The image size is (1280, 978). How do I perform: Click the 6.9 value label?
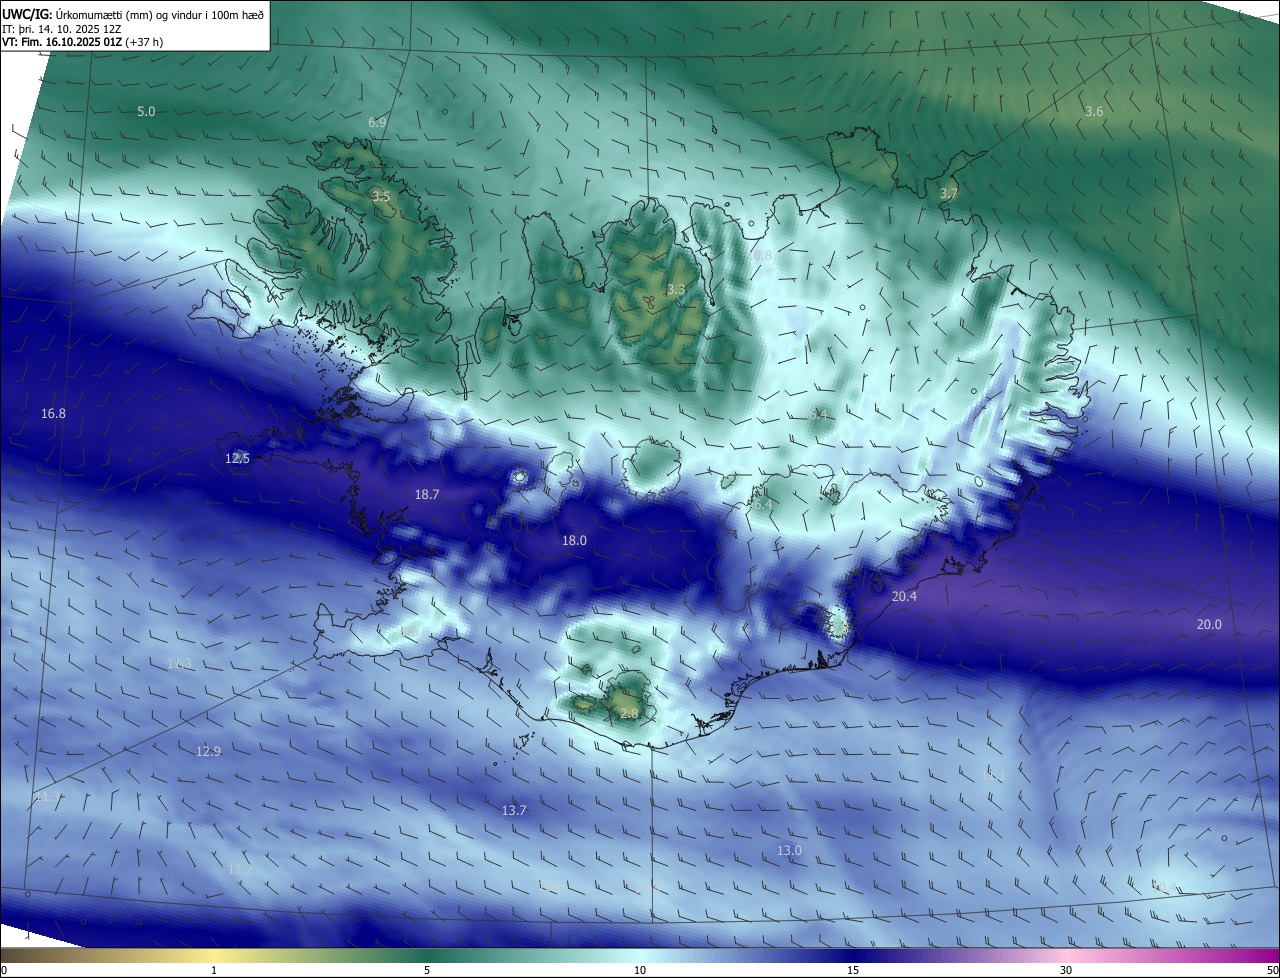pyautogui.click(x=377, y=122)
